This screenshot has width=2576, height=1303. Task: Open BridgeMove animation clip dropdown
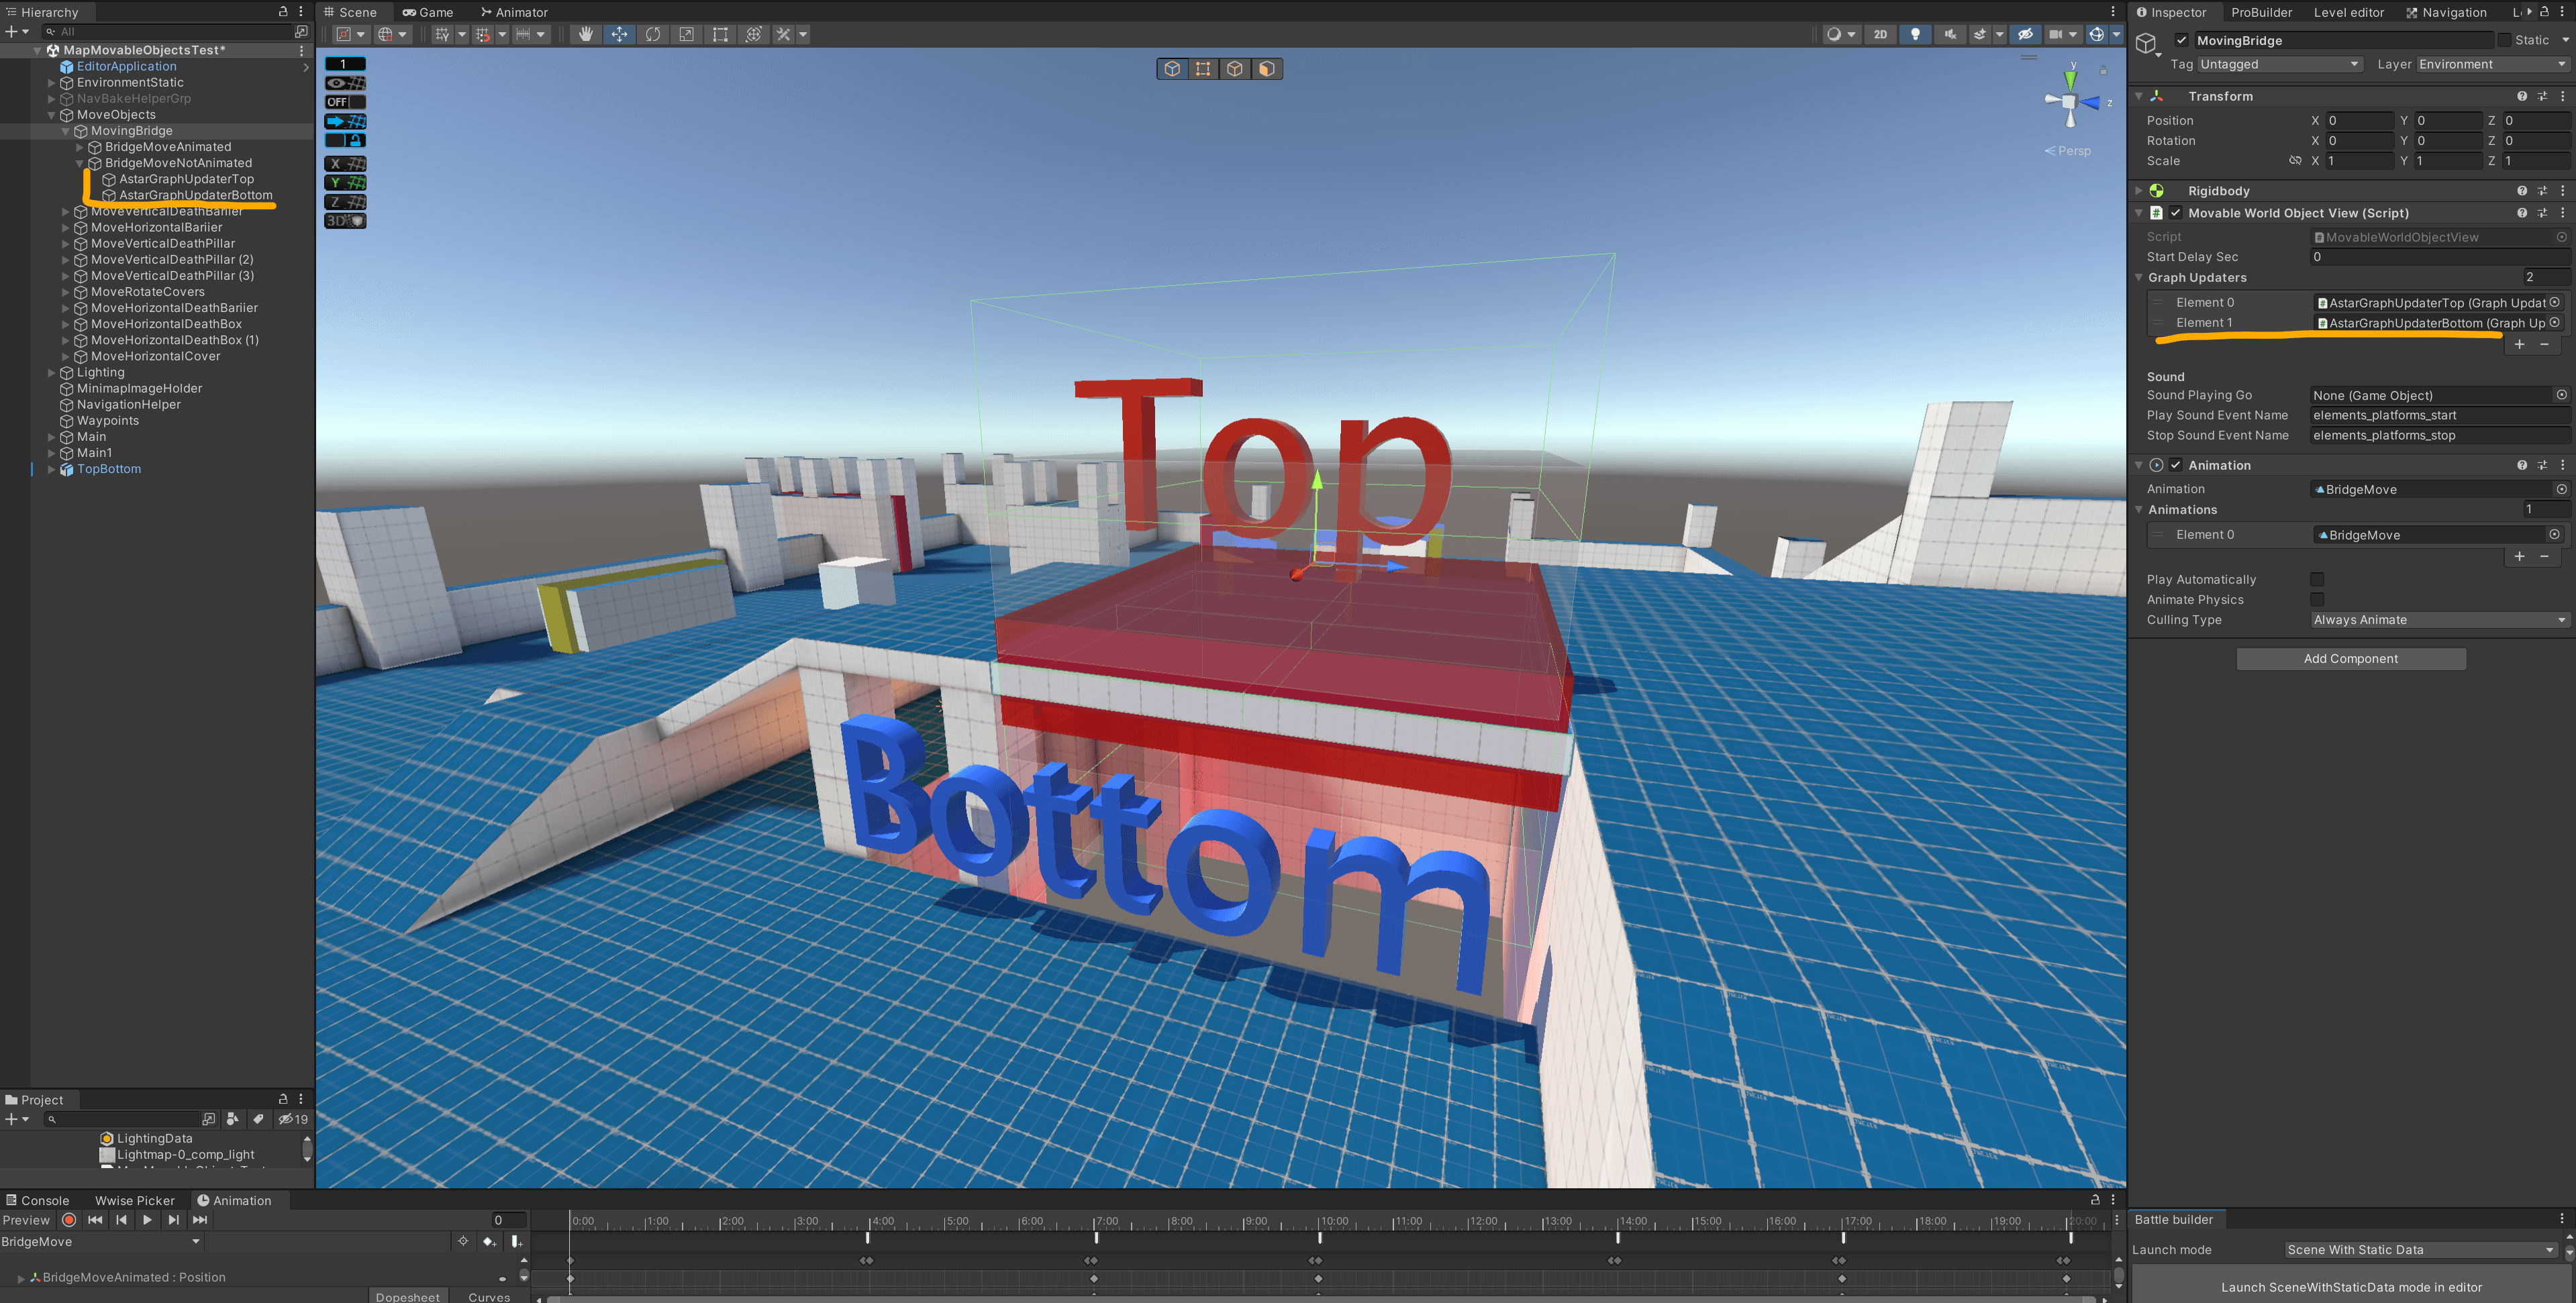[101, 1242]
